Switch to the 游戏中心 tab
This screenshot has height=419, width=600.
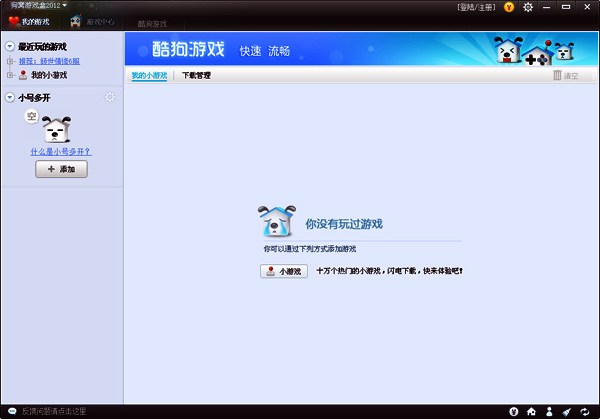coord(92,22)
